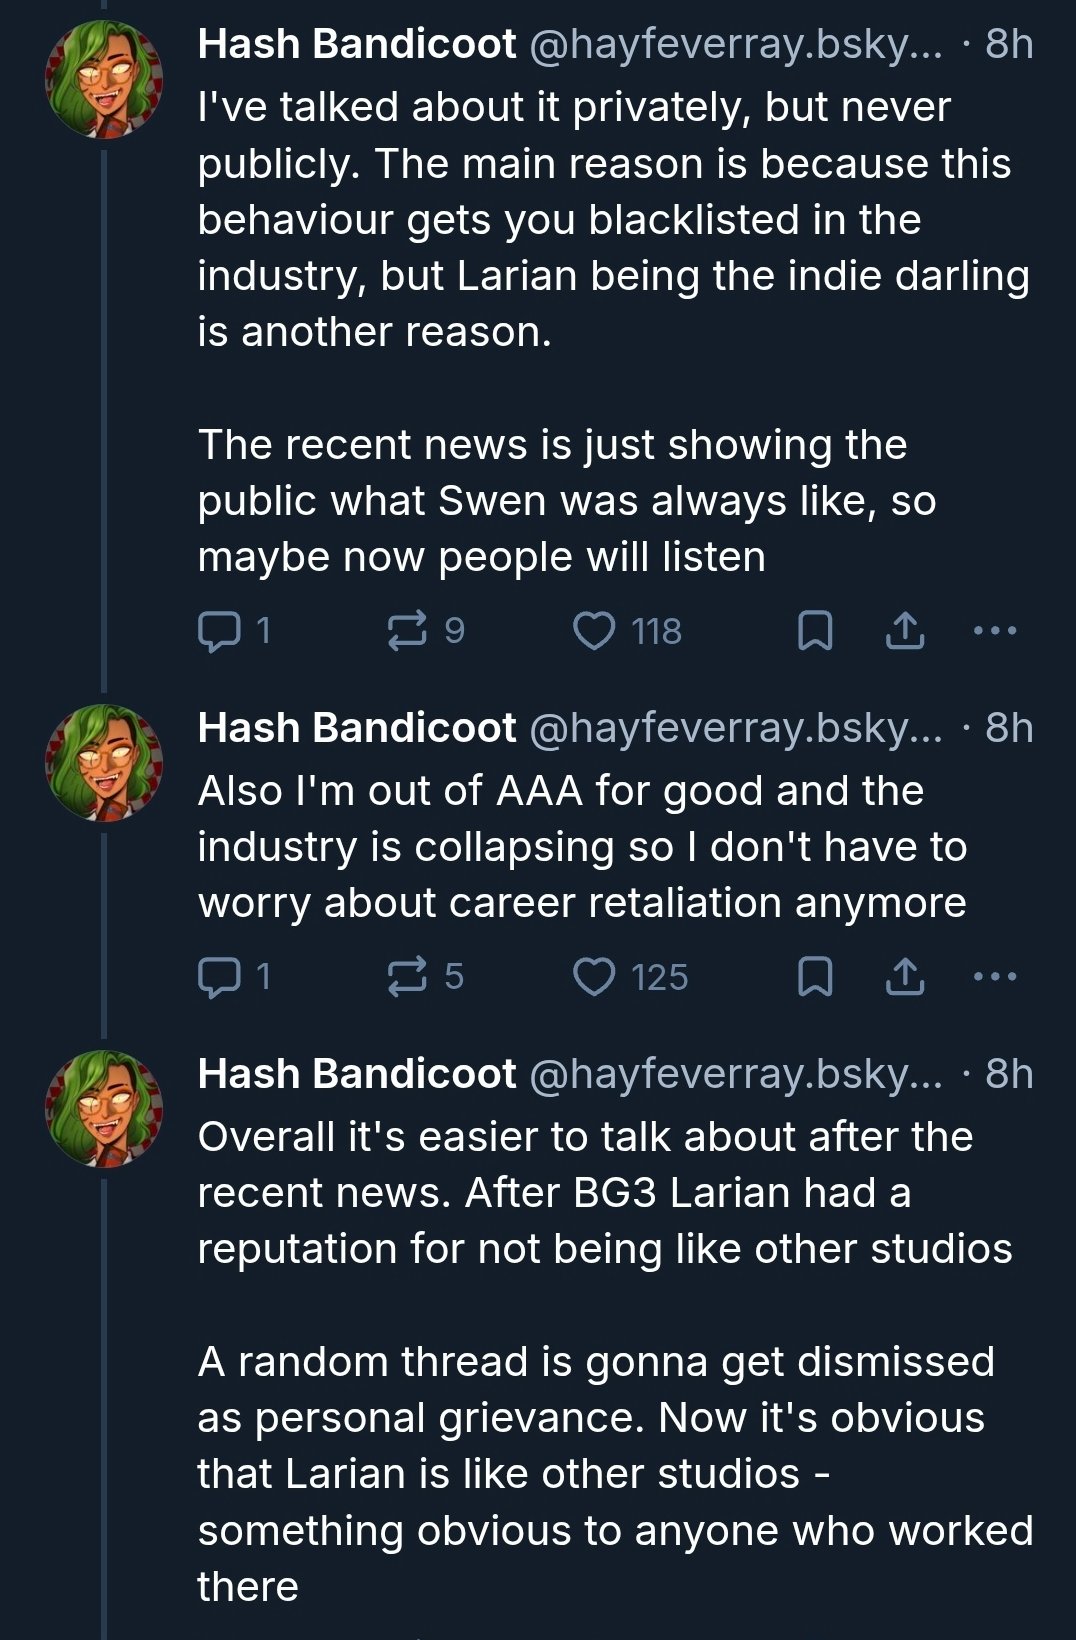Share the 'out of AAA' post
Screen dimensions: 1076x1640
pyautogui.click(x=905, y=977)
